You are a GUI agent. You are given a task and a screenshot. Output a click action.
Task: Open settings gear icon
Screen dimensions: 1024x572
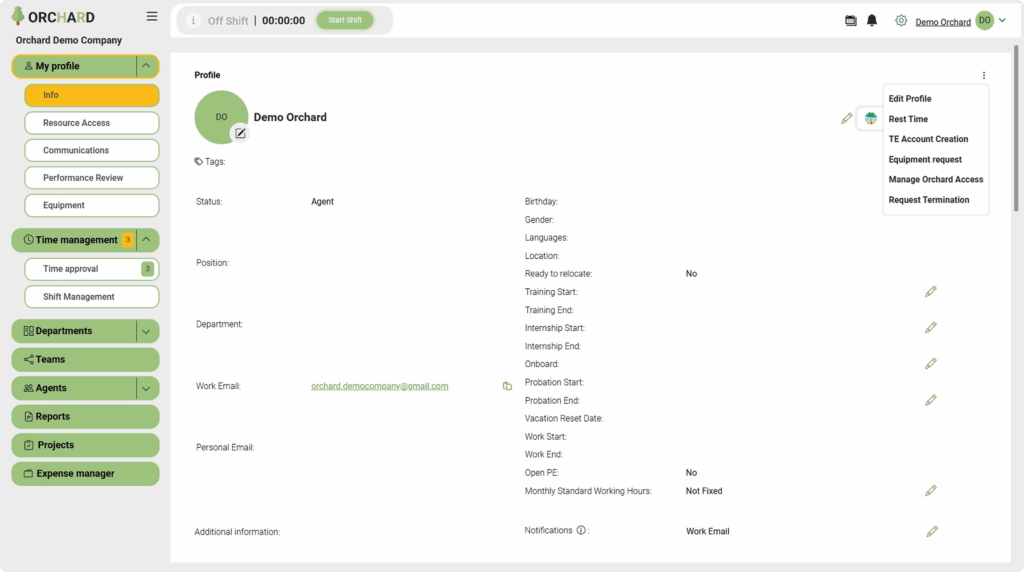coord(901,20)
